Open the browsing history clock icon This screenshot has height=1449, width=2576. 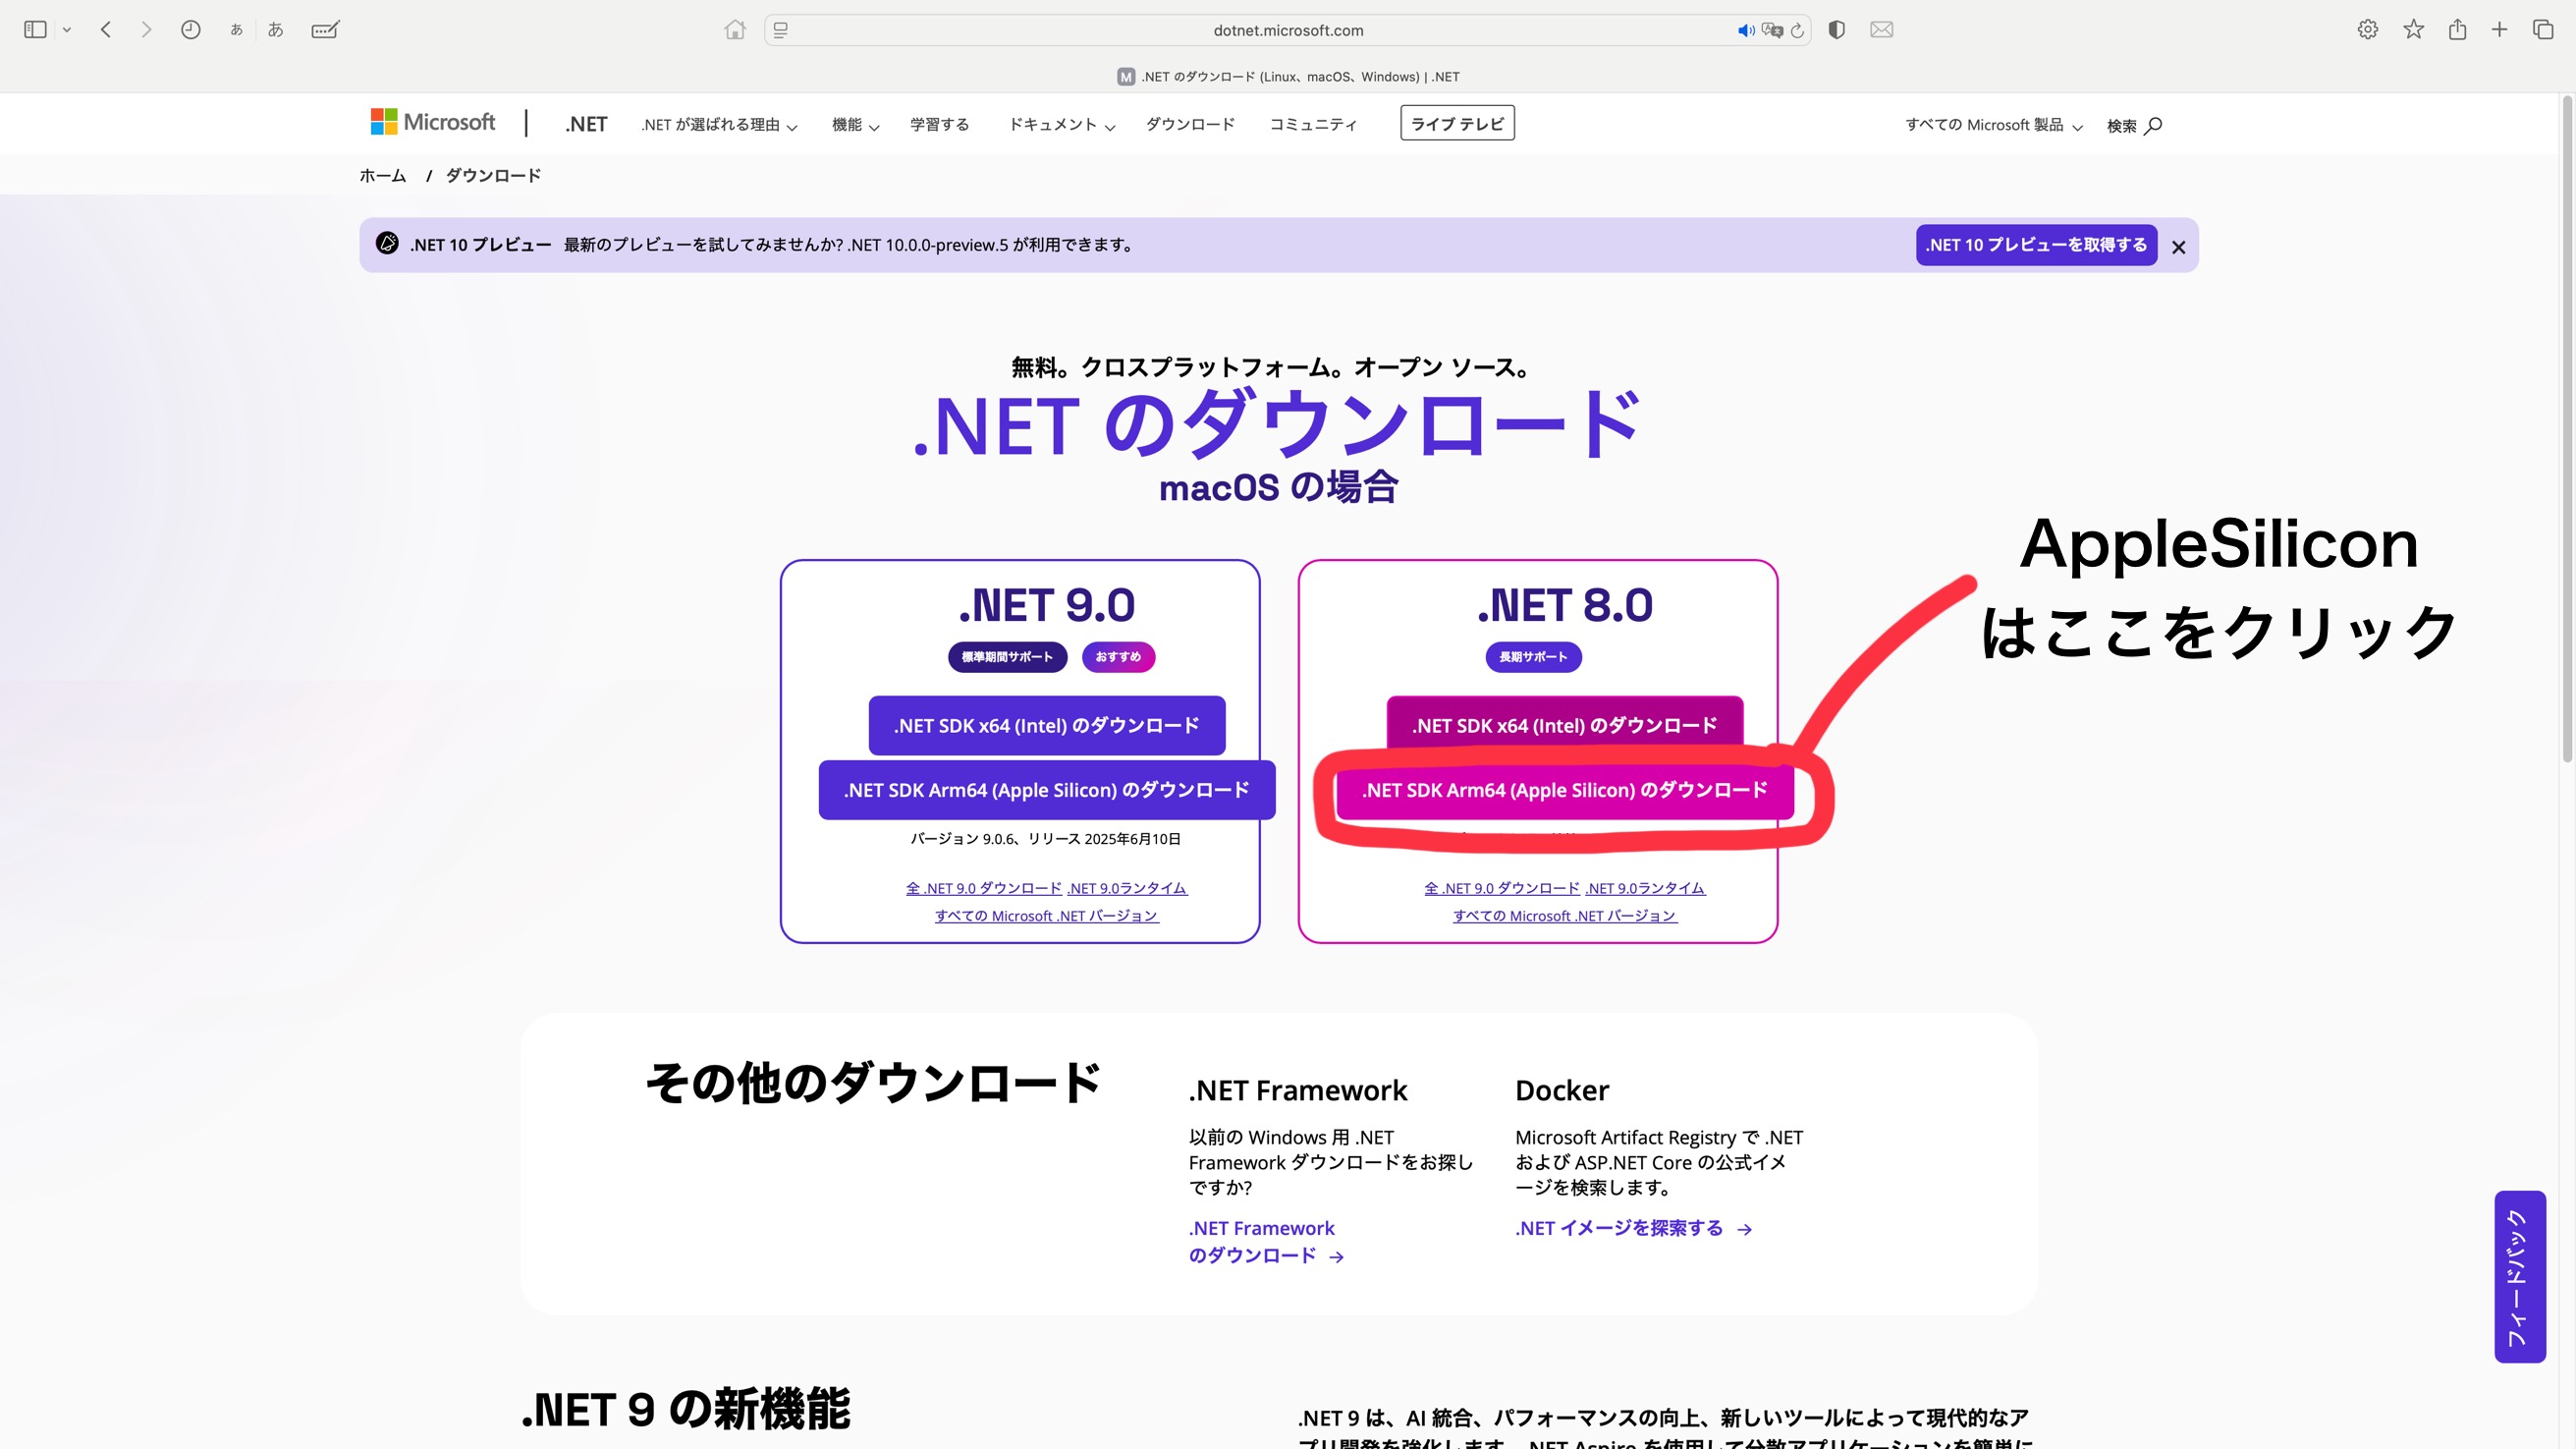(190, 30)
